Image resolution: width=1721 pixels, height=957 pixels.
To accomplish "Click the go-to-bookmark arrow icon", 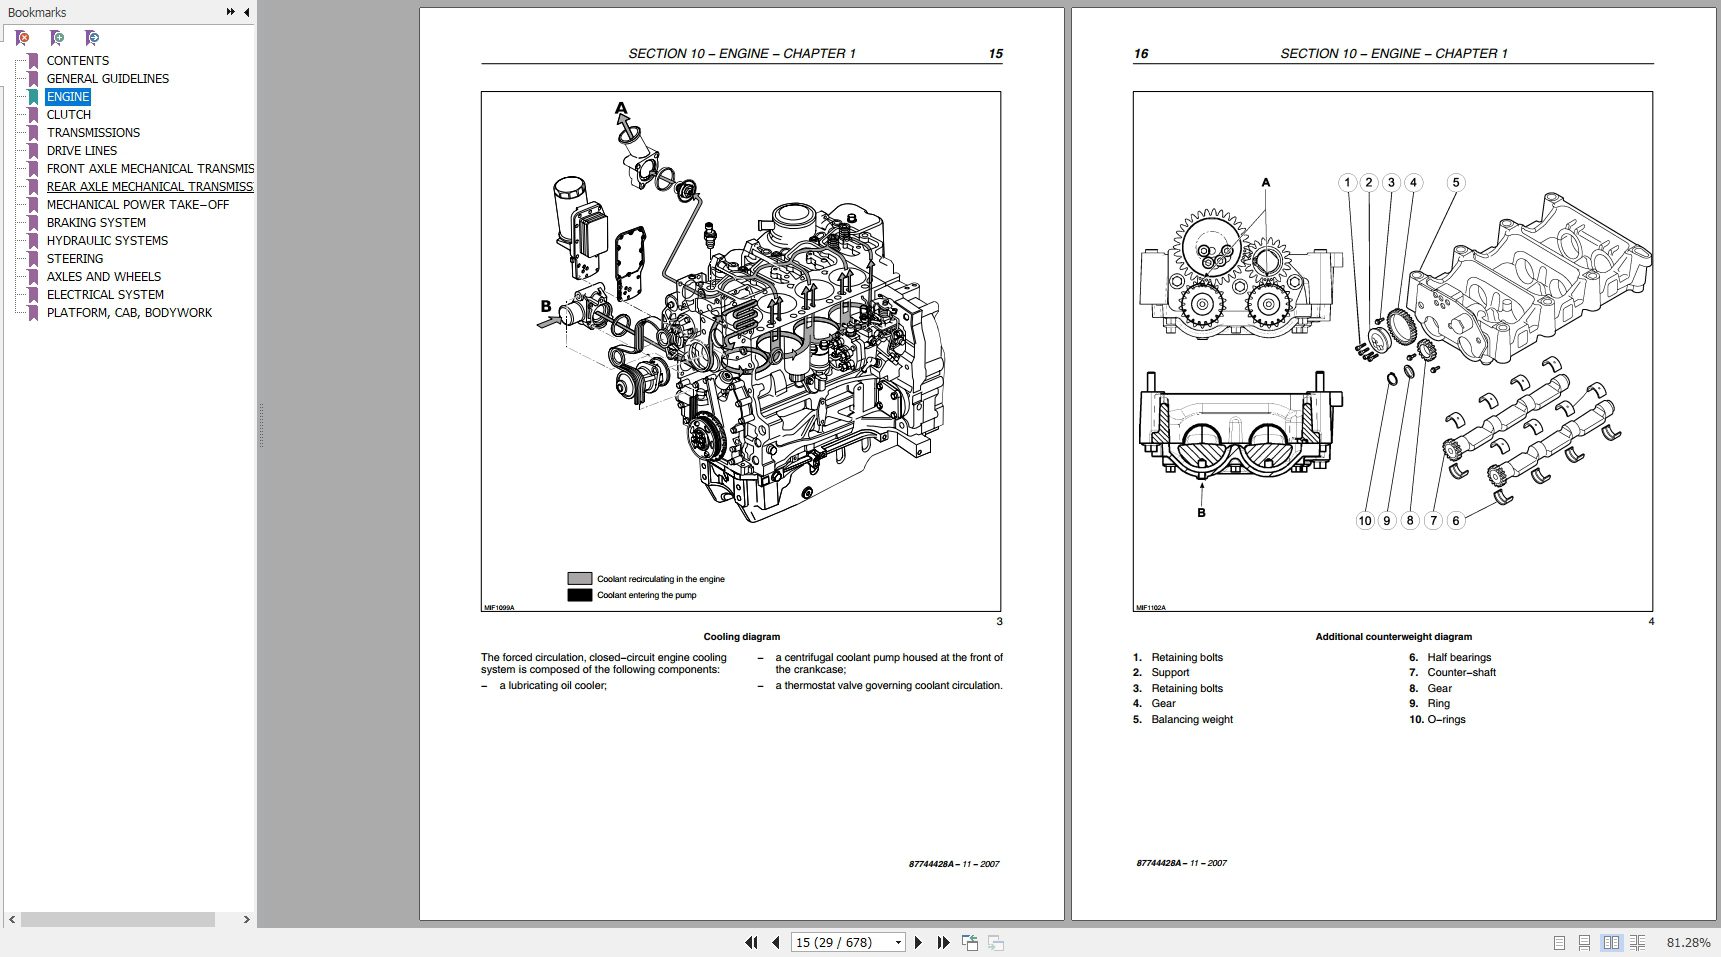I will (91, 38).
